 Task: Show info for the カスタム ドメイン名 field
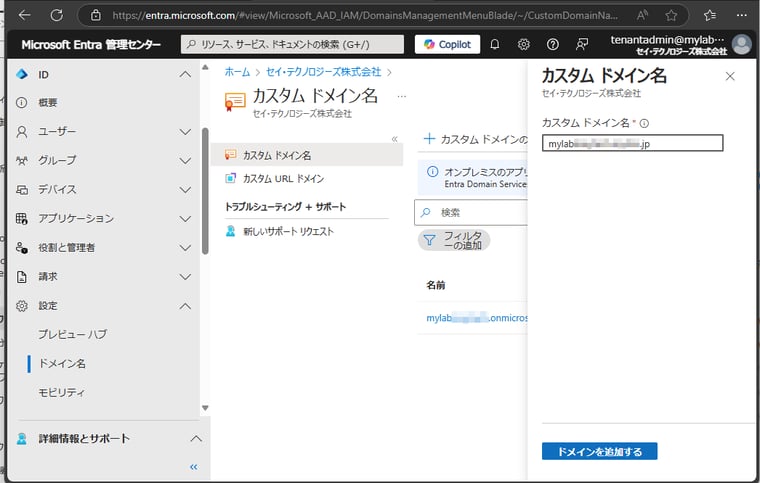(x=644, y=124)
